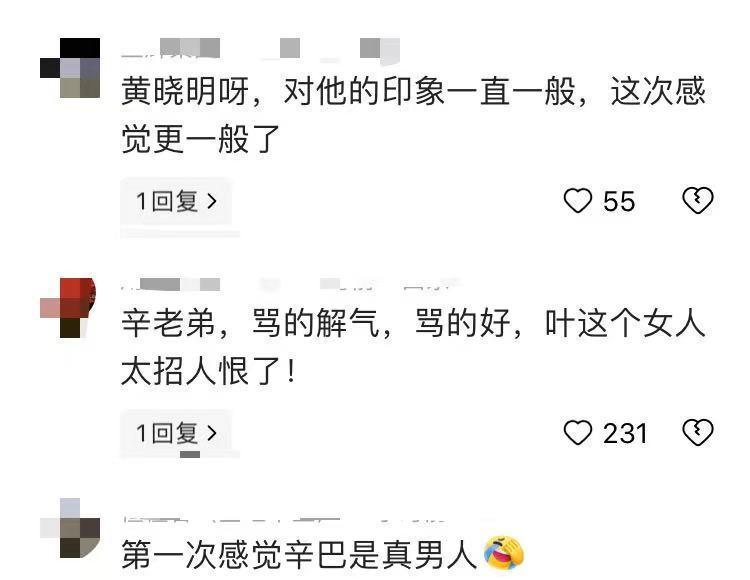Open the red avatar of second commenter

click(x=68, y=307)
